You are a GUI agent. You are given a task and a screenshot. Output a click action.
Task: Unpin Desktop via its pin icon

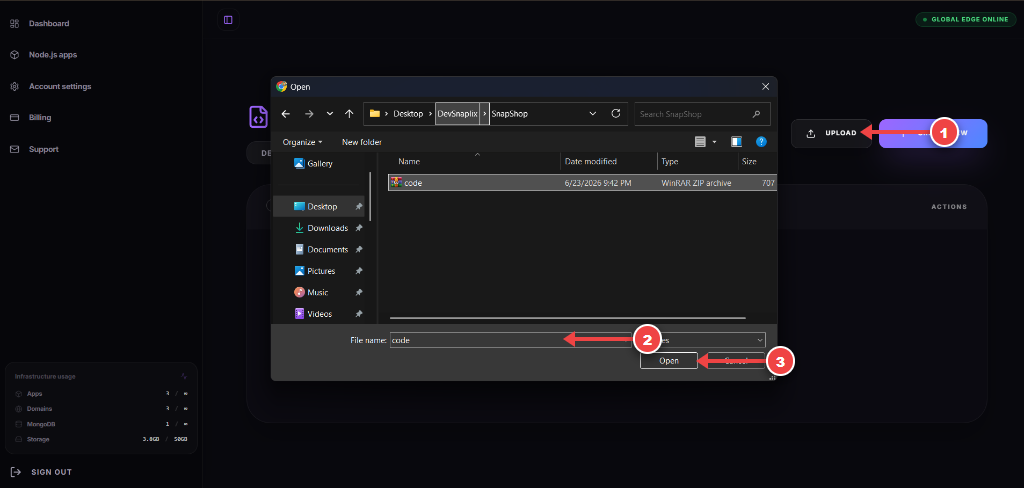[359, 206]
